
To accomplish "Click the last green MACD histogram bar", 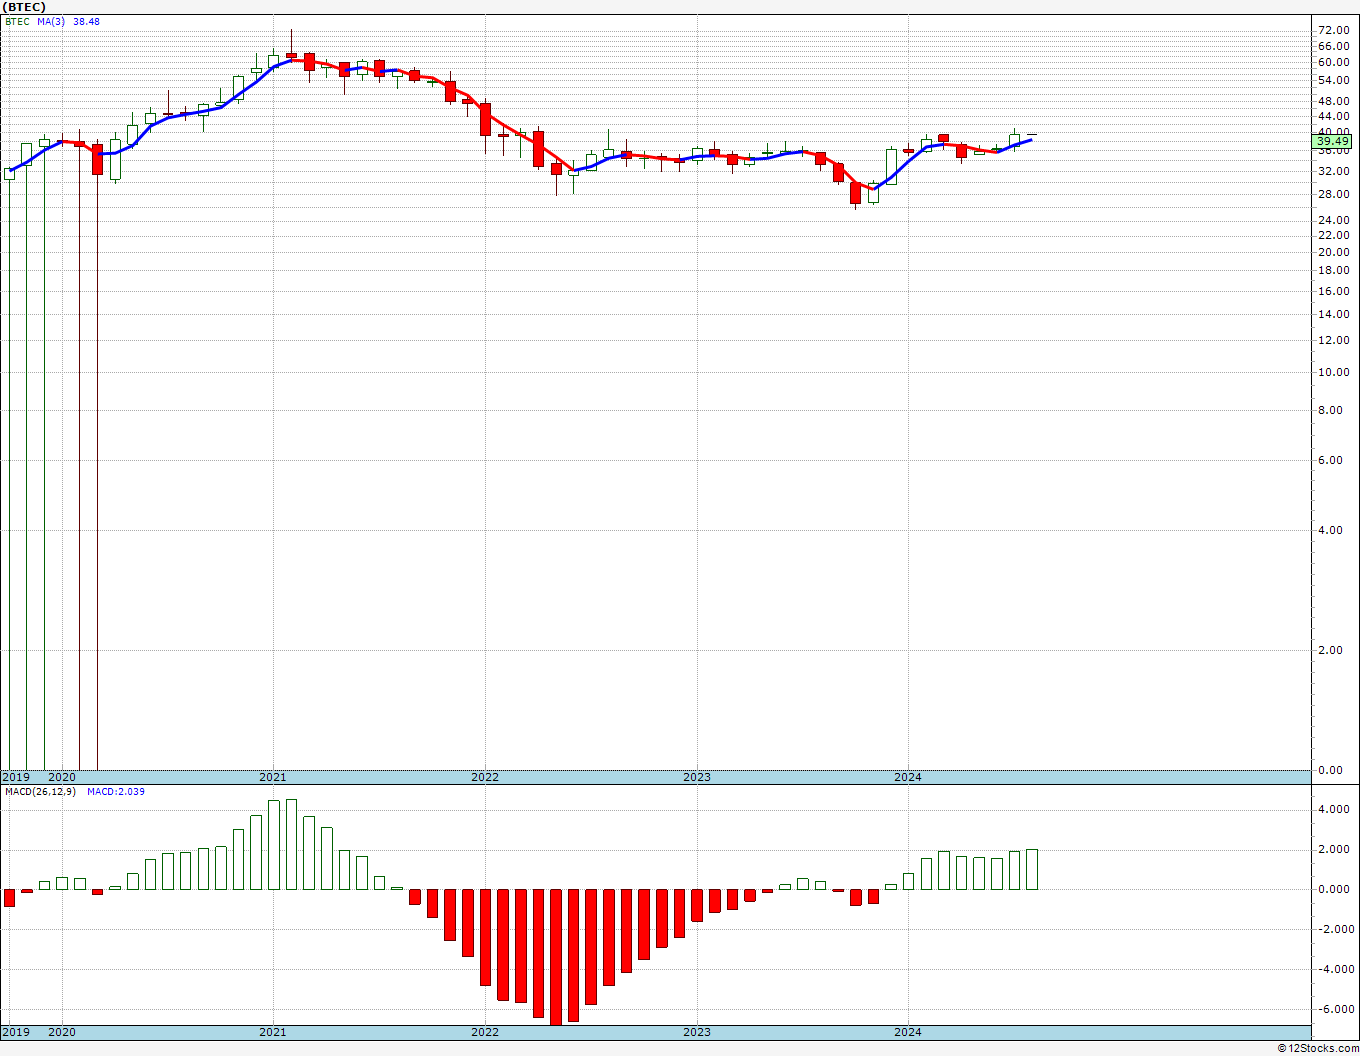I will [x=1032, y=869].
